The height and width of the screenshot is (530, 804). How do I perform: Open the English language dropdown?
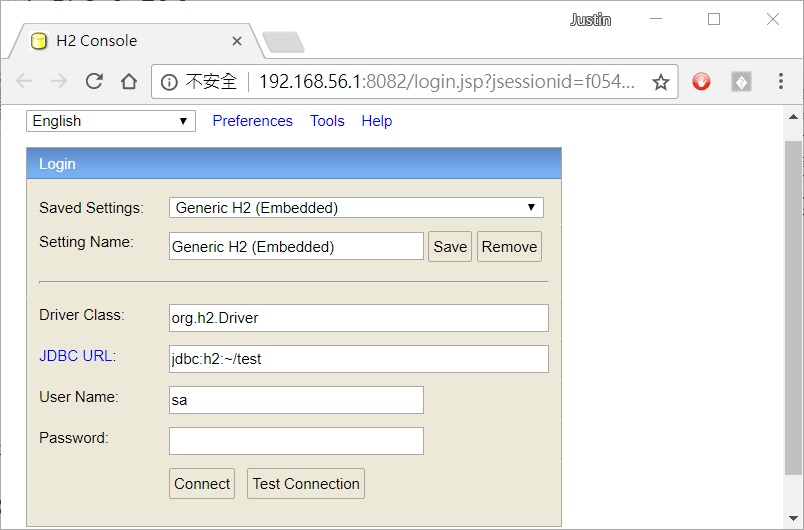pyautogui.click(x=111, y=121)
